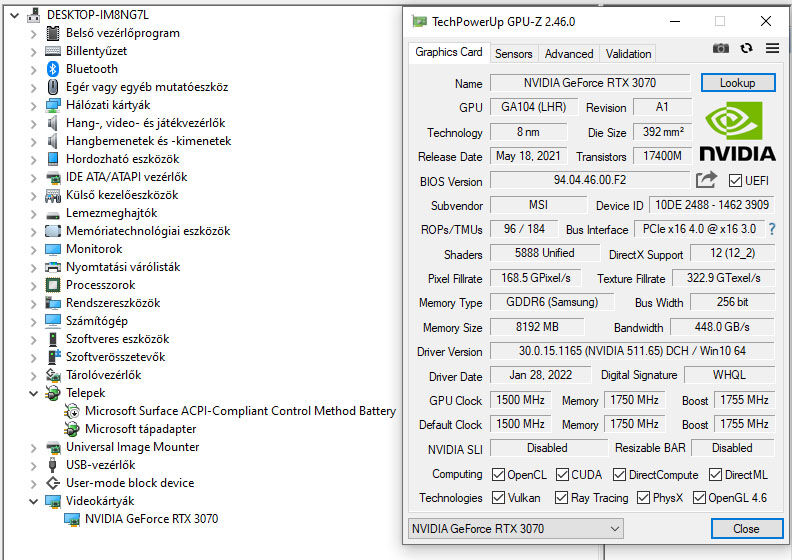Screen dimensions: 792x560
Task: Select Microsoft tápadapter tree item
Action: pyautogui.click(x=140, y=429)
